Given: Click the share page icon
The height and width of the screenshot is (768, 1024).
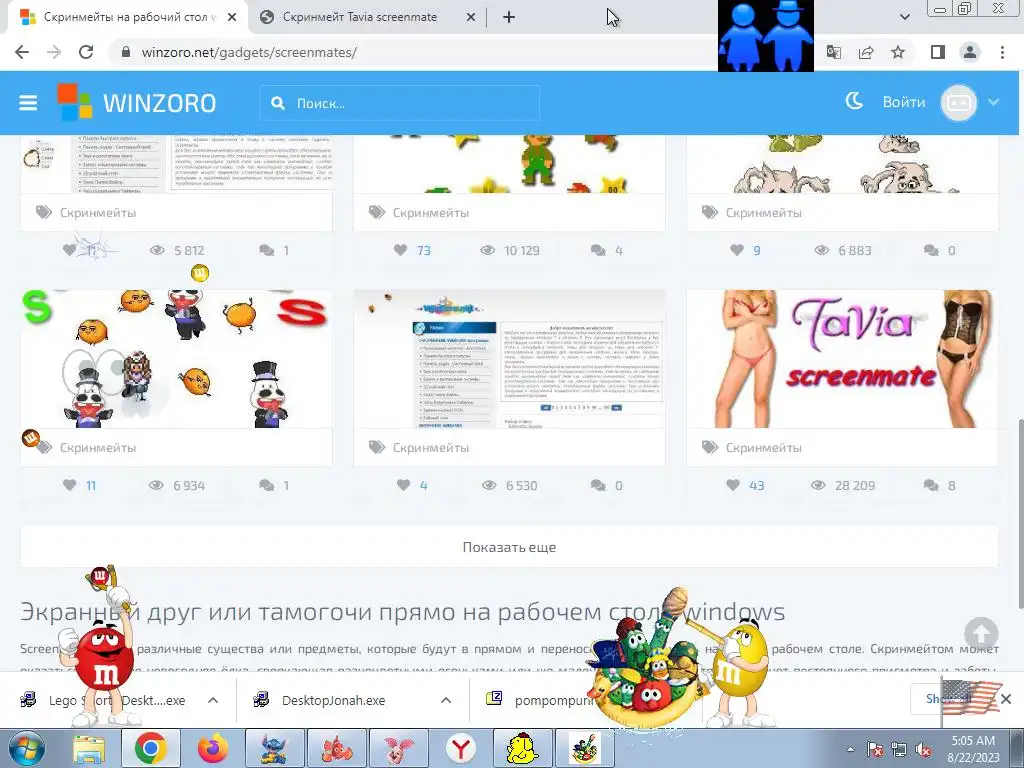Looking at the screenshot, I should point(866,52).
